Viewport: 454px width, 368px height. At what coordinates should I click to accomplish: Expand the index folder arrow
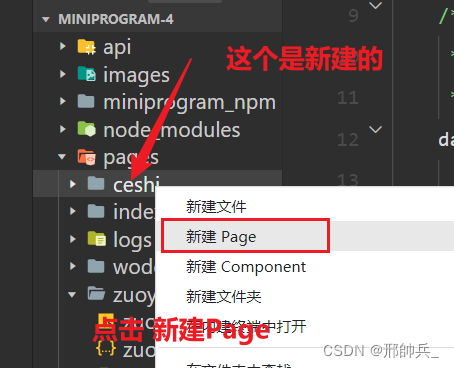(73, 211)
